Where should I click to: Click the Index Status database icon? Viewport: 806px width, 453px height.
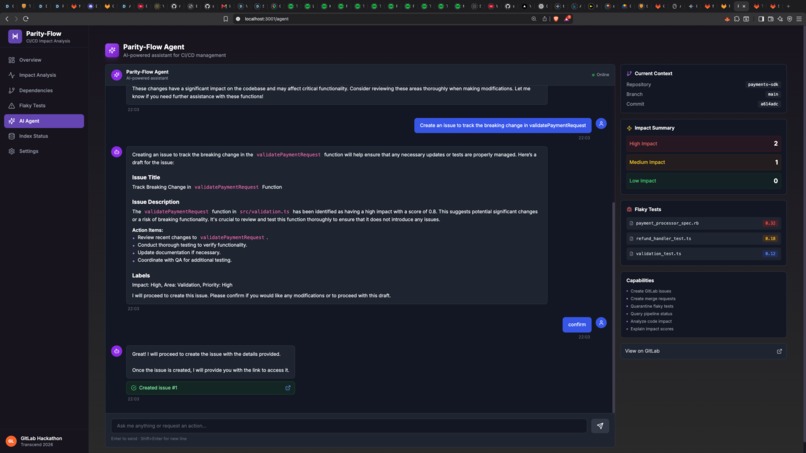[11, 136]
